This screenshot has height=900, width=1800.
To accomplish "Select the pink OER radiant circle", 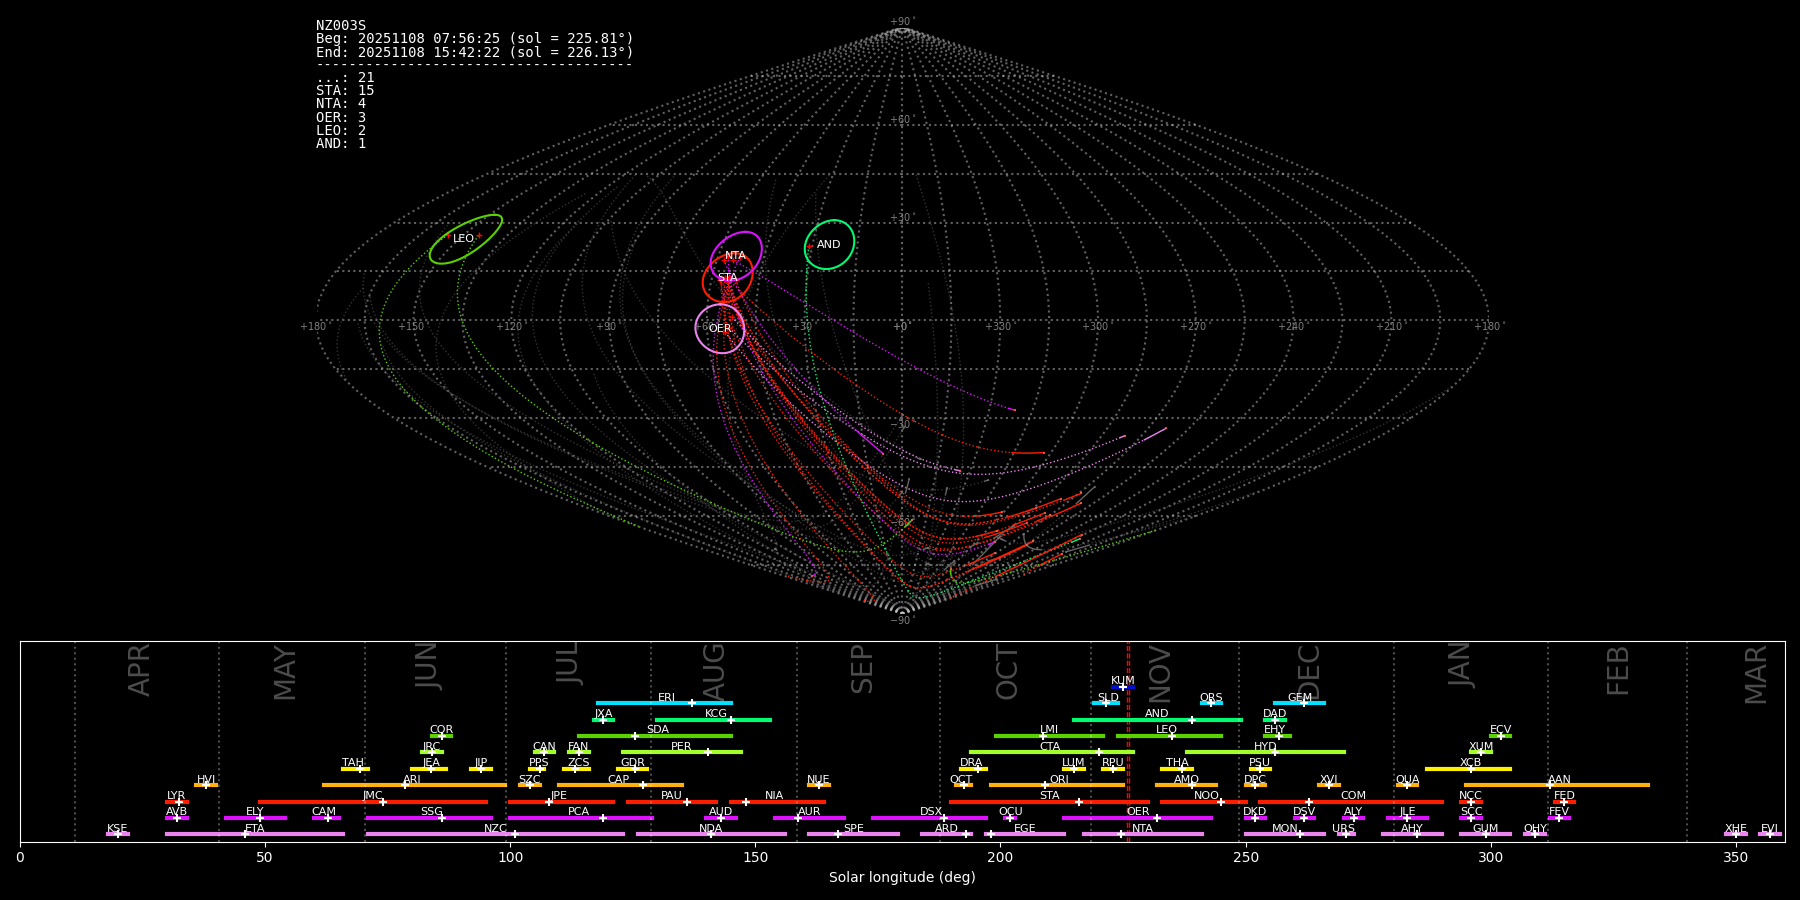I will tap(720, 328).
